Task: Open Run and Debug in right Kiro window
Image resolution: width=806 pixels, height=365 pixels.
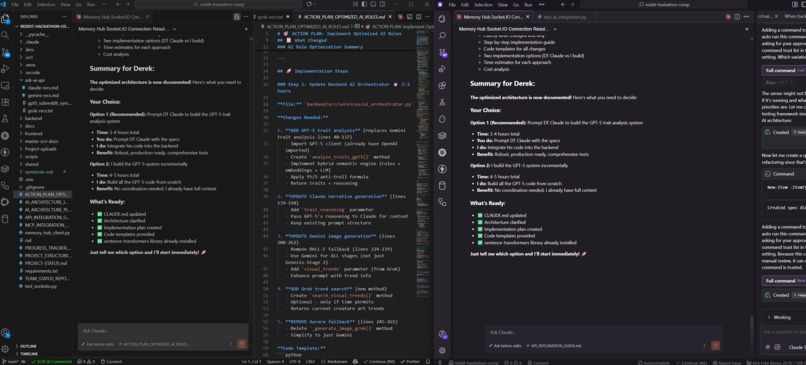Action: 442,69
